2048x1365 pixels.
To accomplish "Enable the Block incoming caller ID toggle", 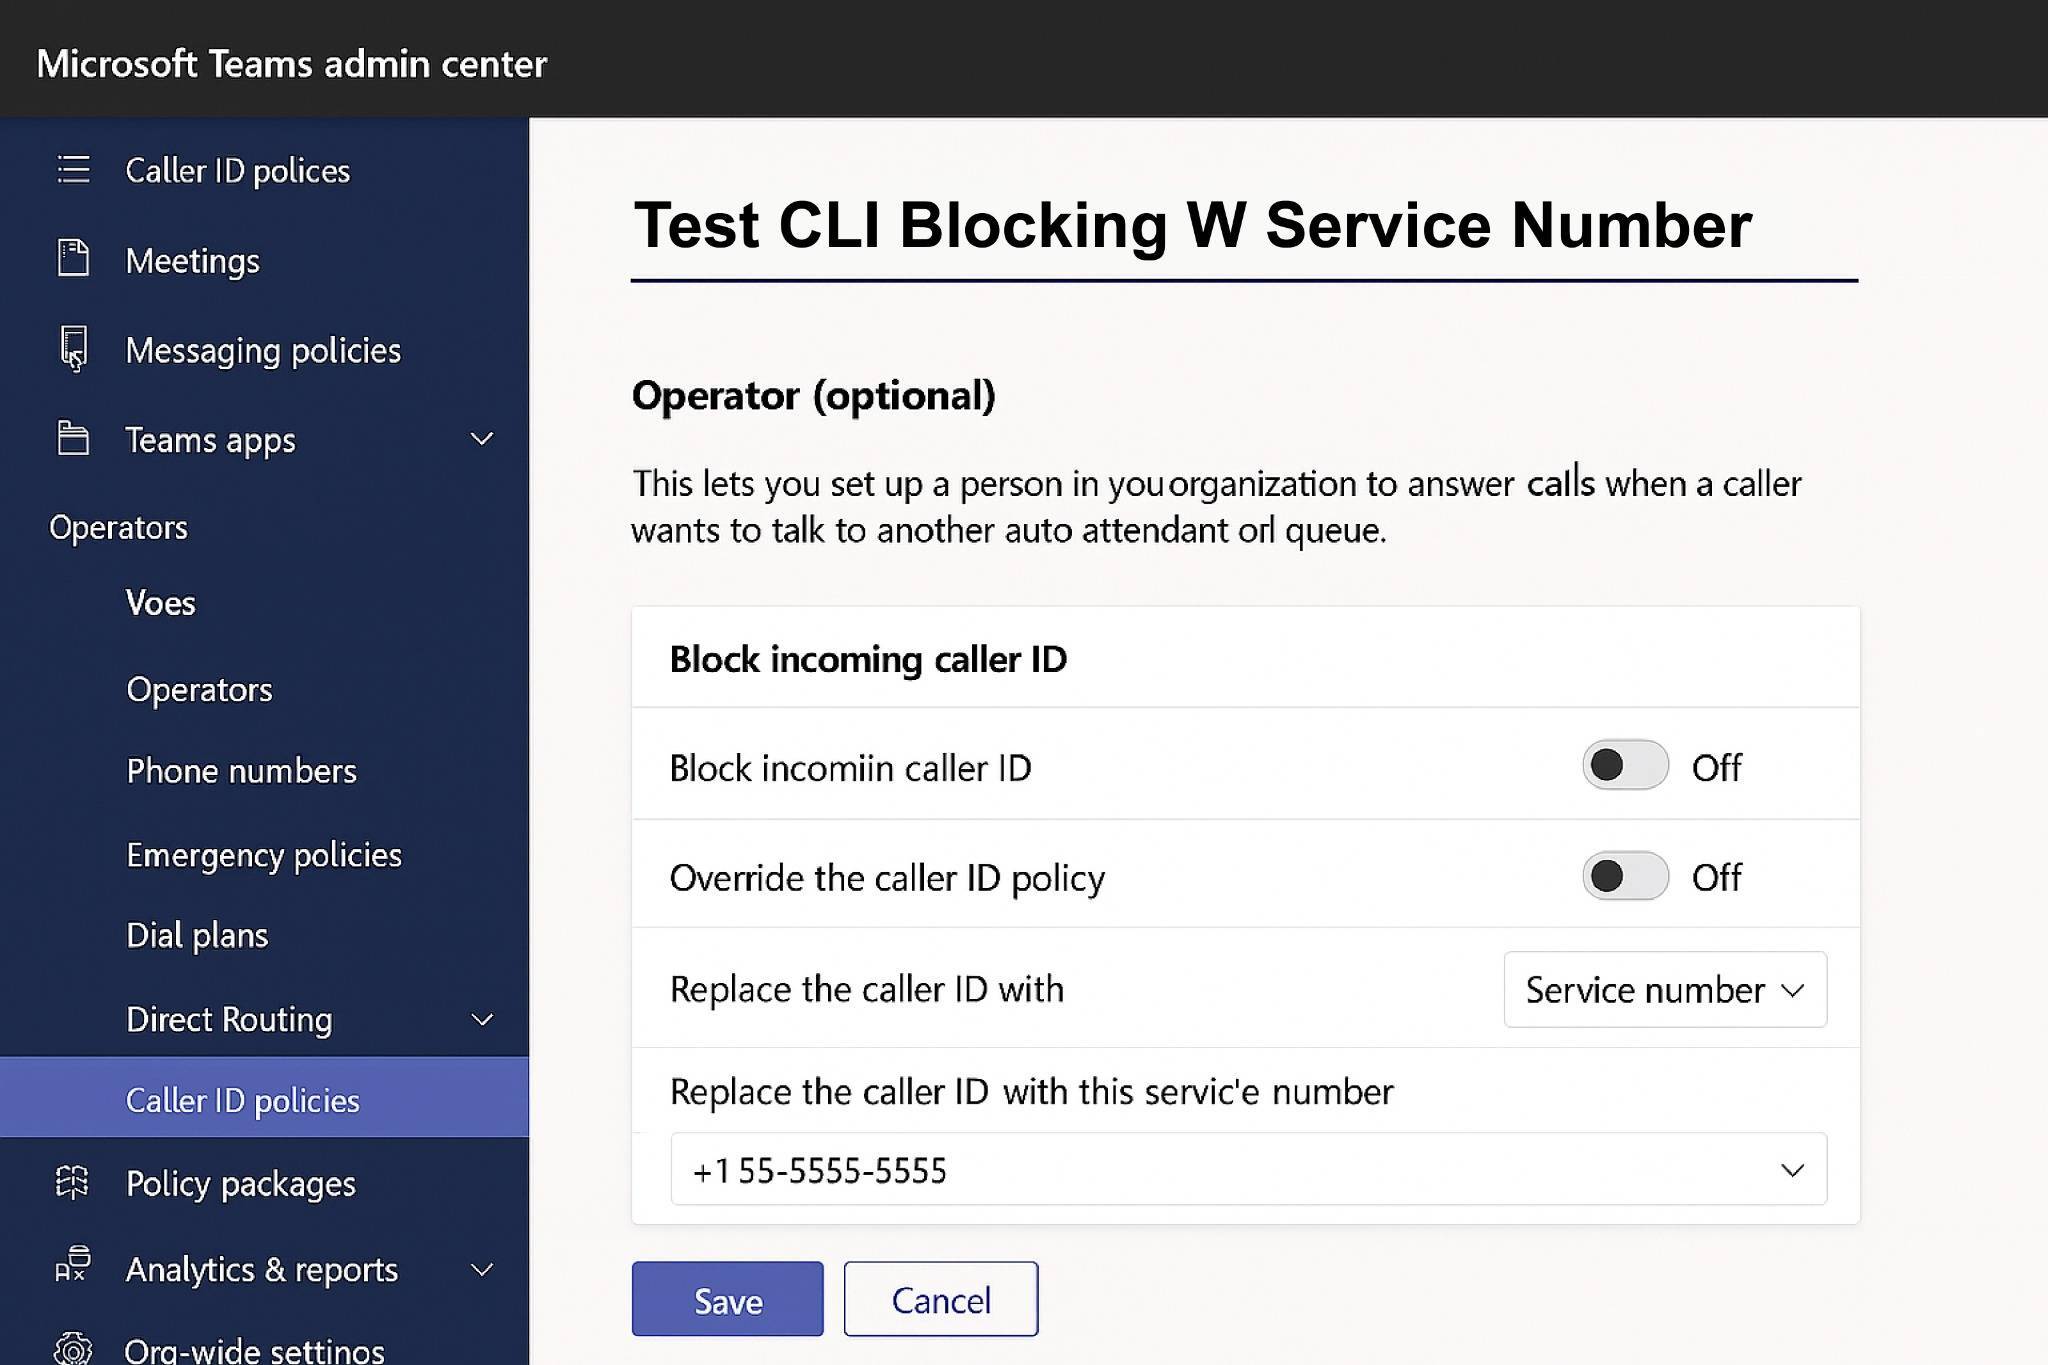I will [x=1624, y=766].
